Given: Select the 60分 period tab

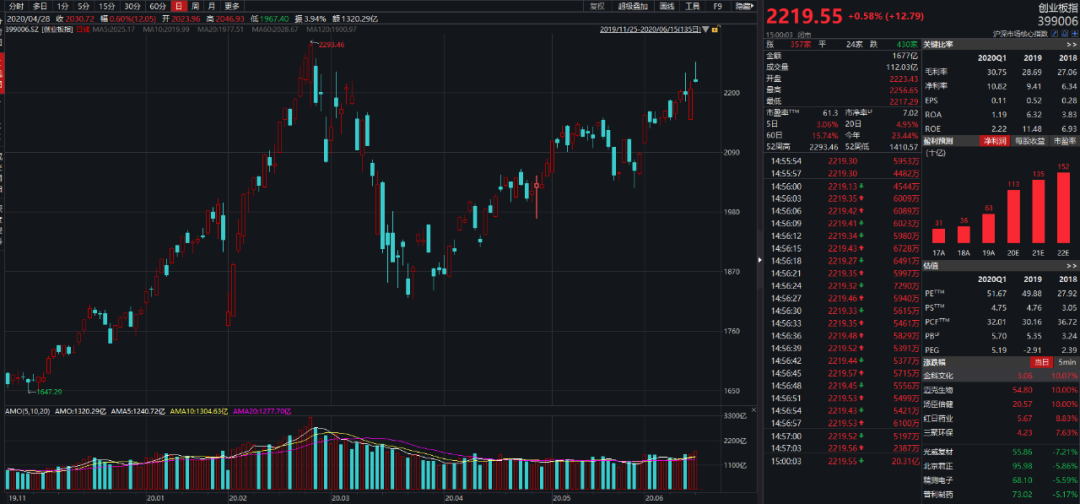Looking at the screenshot, I should [x=158, y=6].
